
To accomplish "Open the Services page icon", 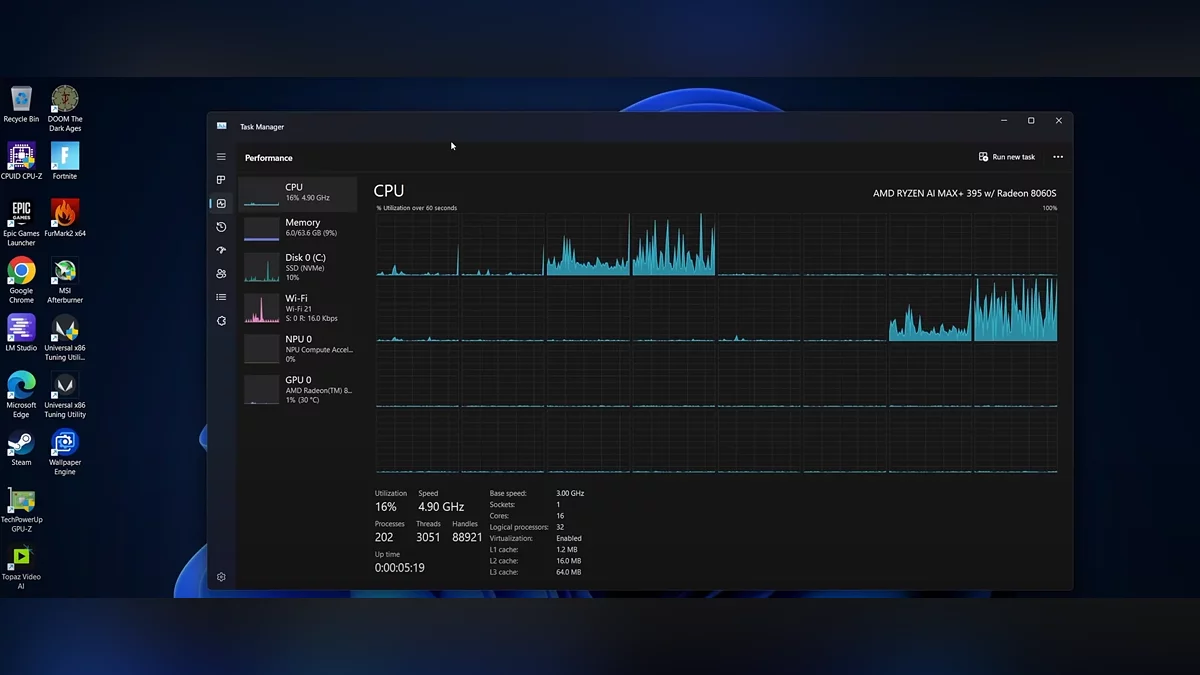I will point(221,321).
